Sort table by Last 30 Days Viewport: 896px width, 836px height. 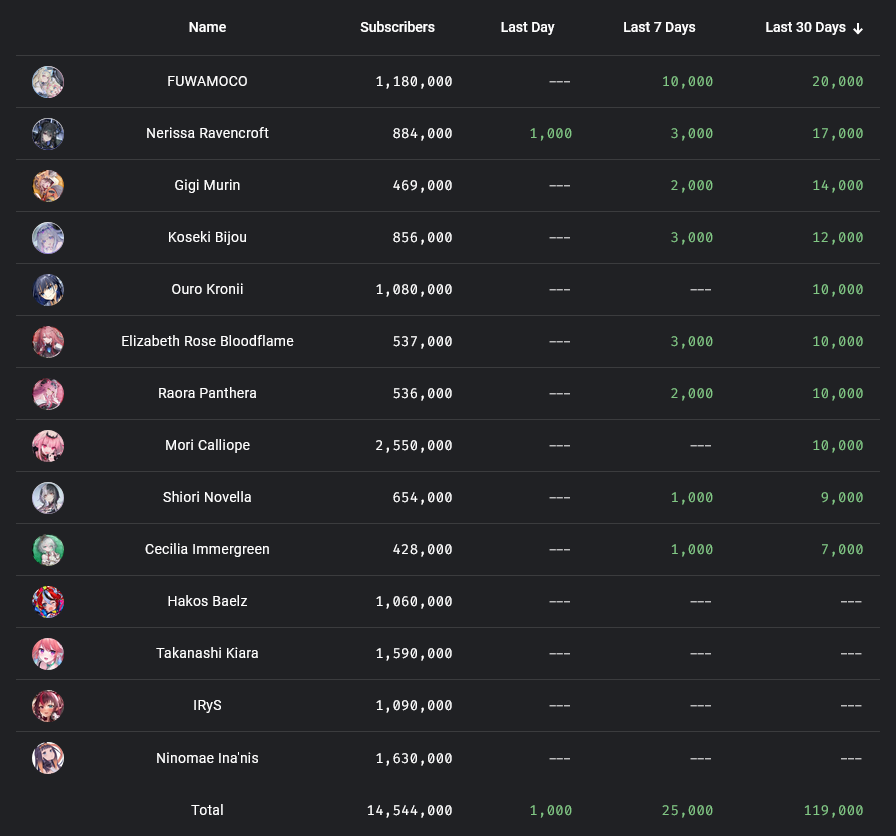tap(805, 28)
